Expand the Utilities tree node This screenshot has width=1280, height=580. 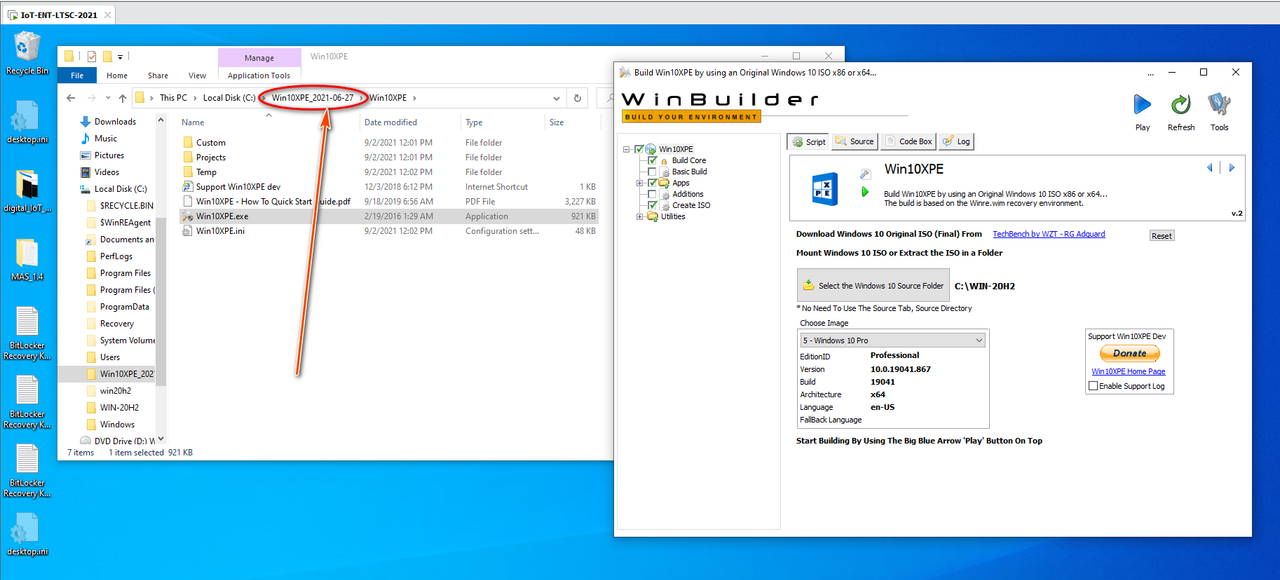pos(640,216)
